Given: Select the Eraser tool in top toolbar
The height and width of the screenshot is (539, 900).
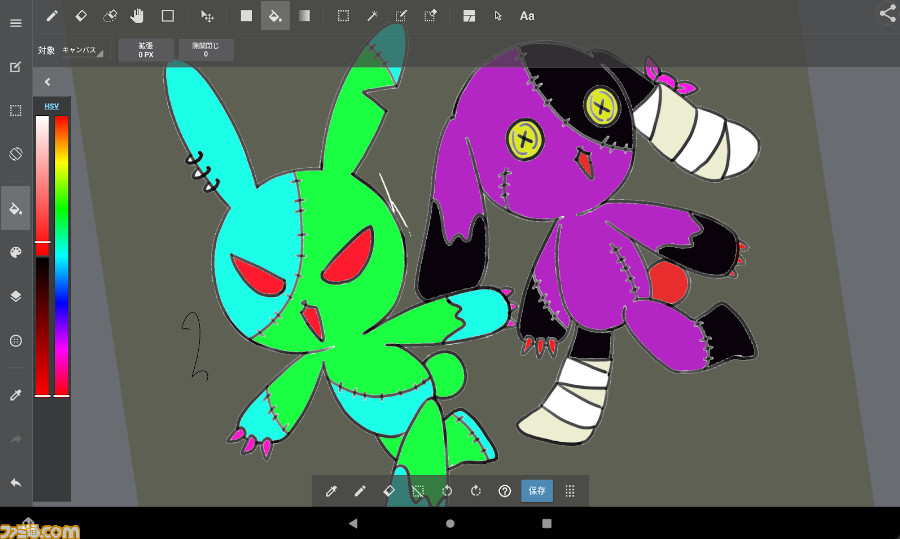Looking at the screenshot, I should (81, 16).
